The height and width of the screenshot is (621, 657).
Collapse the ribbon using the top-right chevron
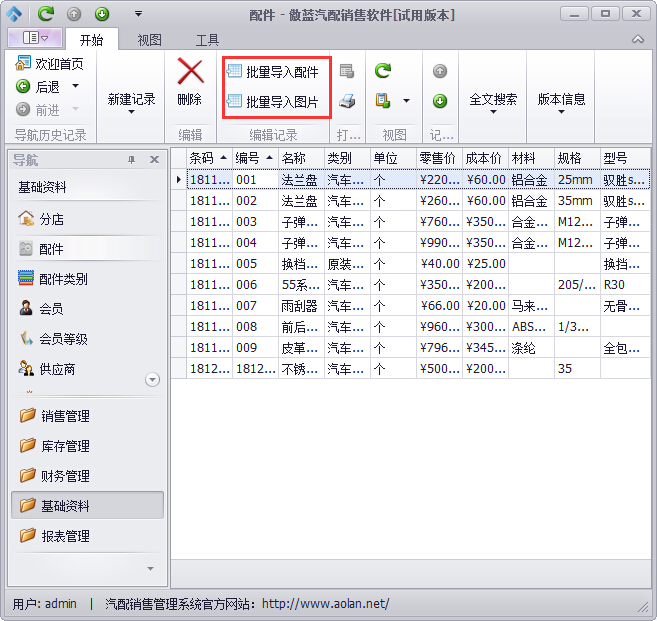coord(637,40)
